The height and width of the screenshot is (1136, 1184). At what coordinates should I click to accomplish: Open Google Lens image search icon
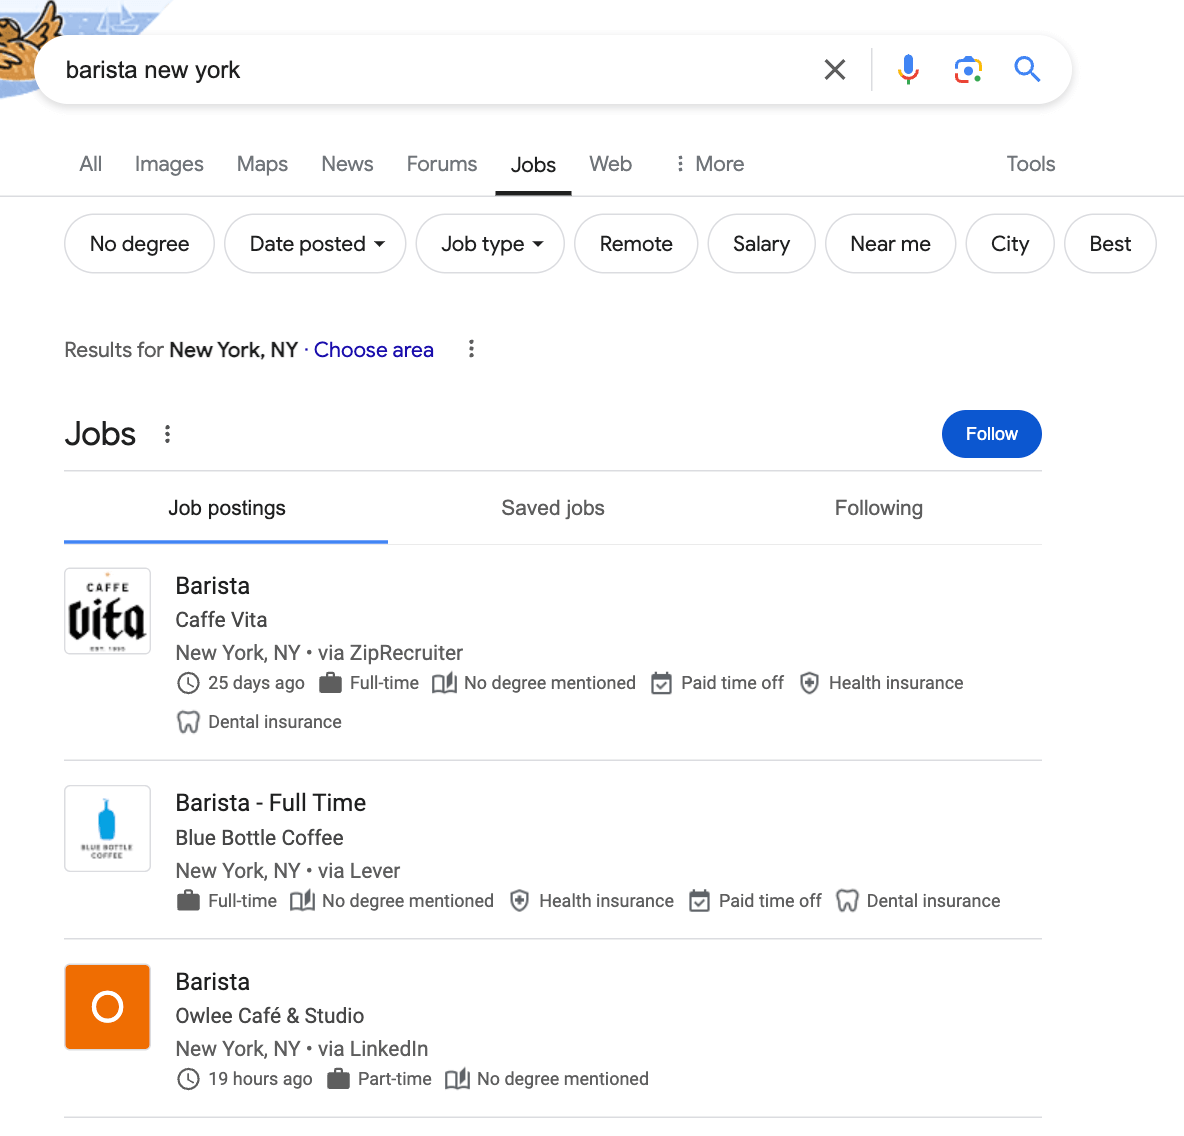point(968,69)
